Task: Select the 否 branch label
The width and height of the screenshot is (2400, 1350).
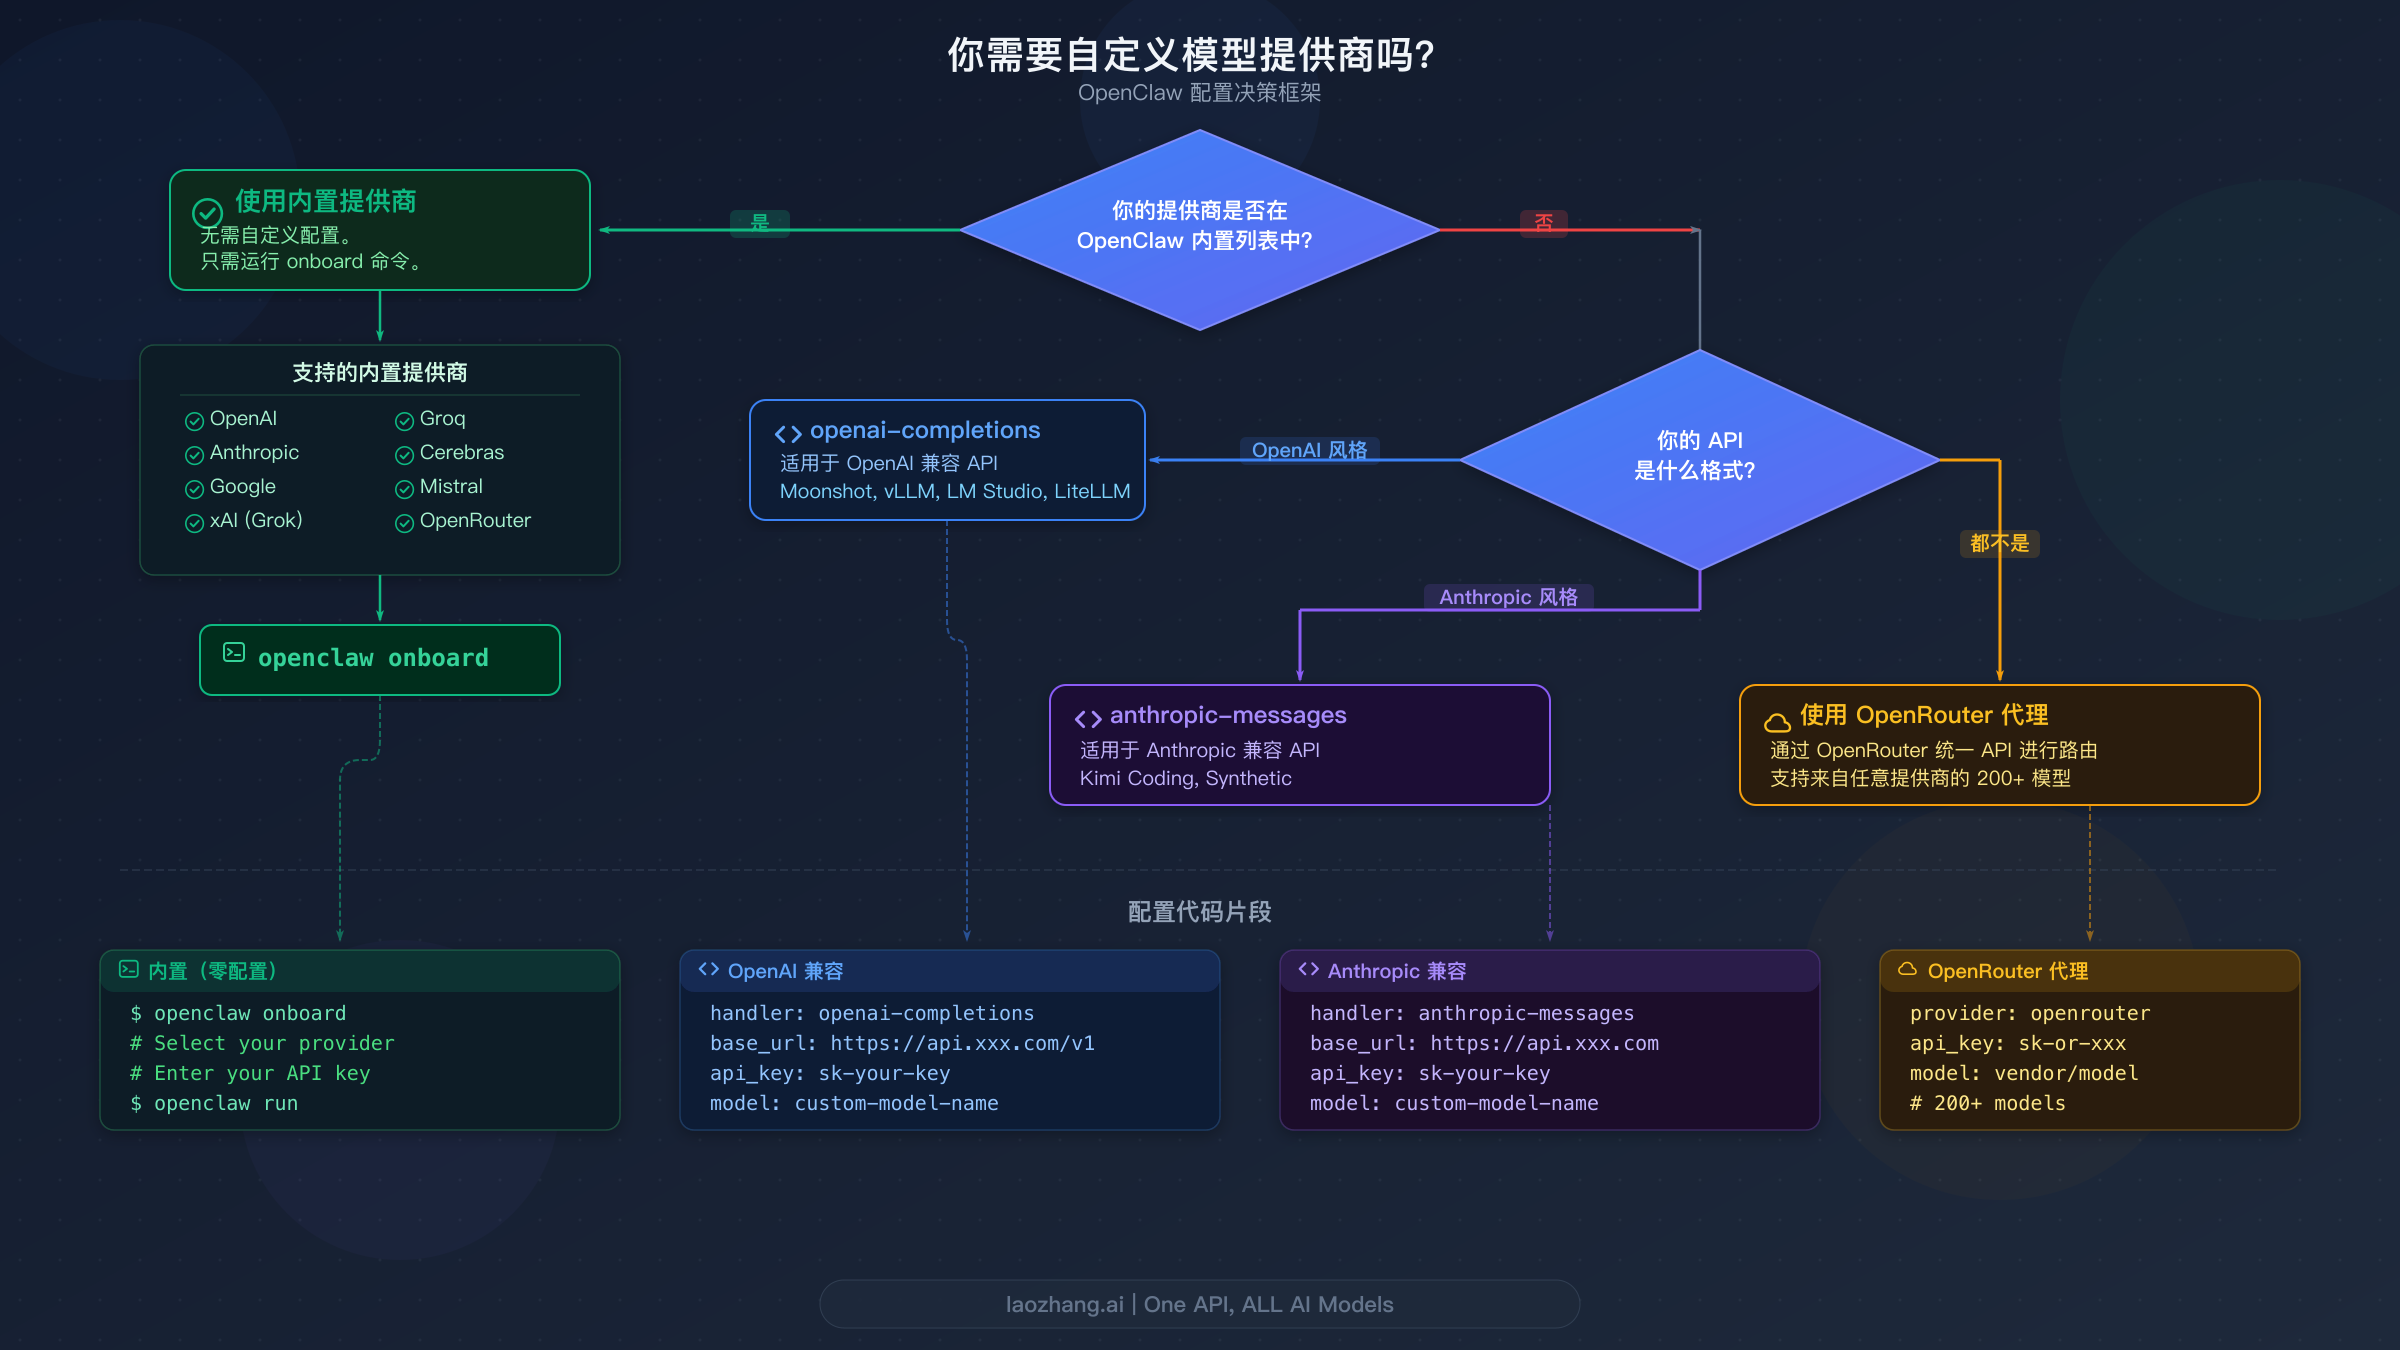Action: [1544, 222]
